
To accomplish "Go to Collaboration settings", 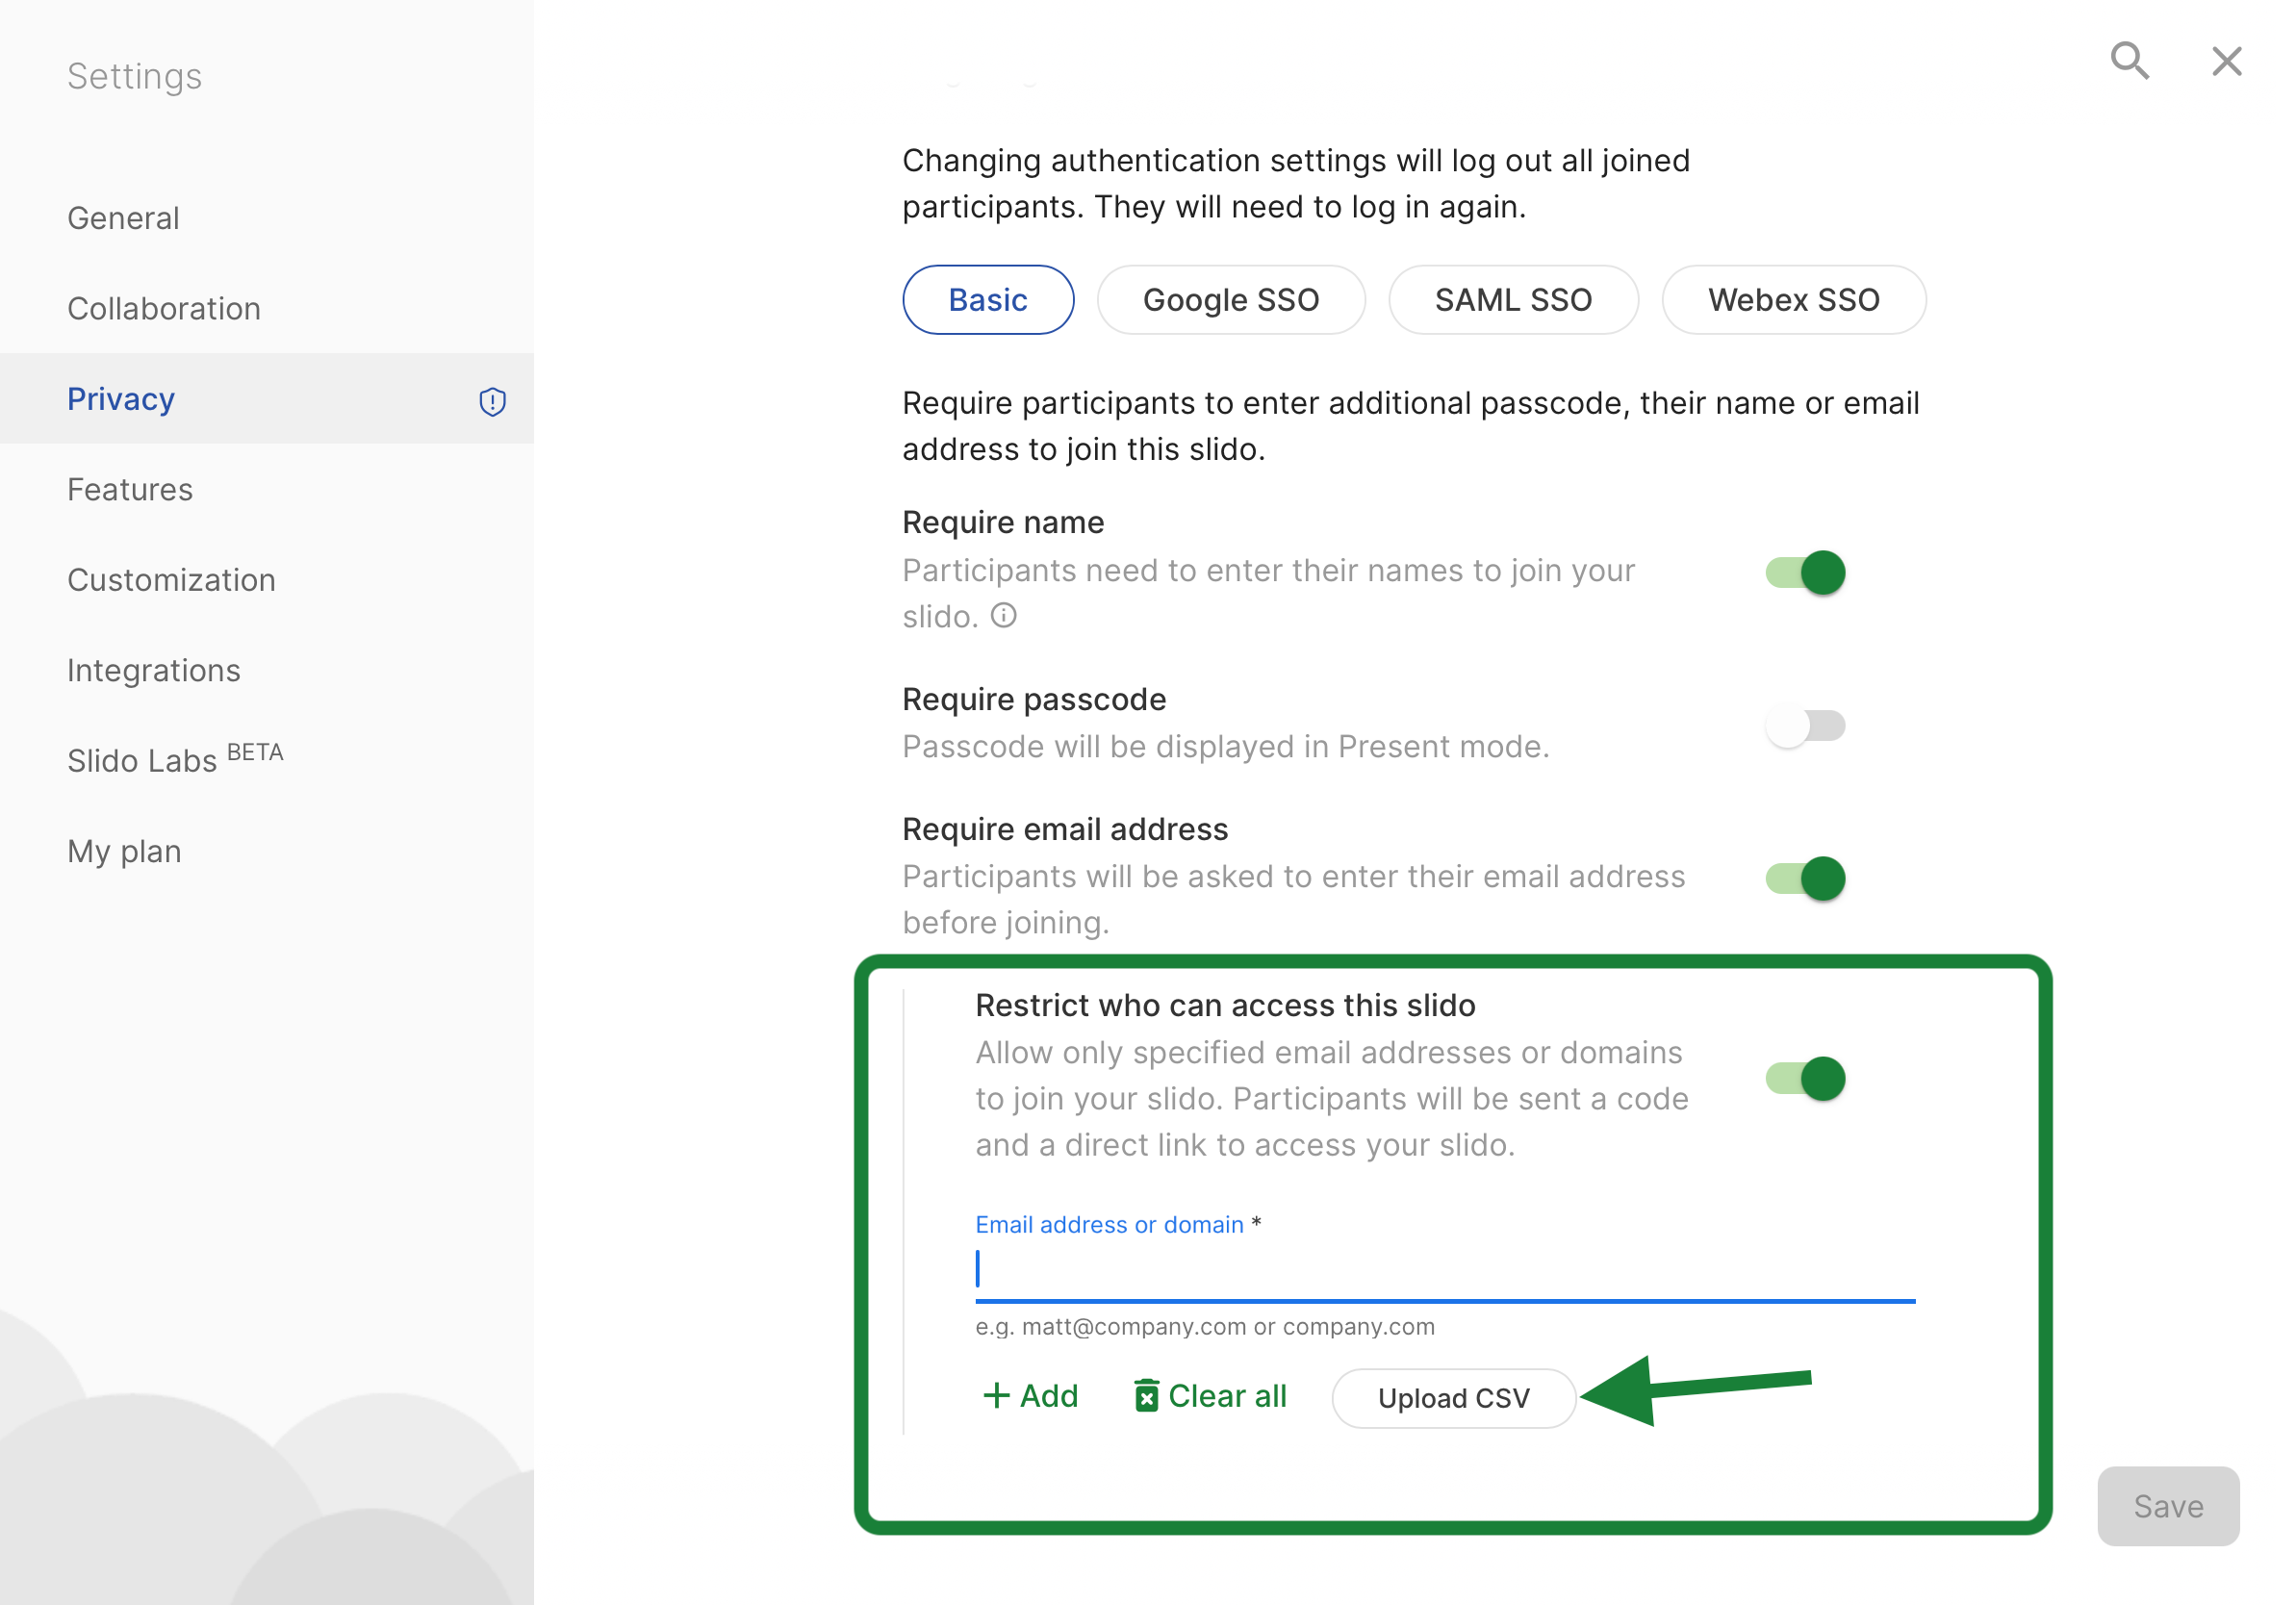I will coord(267,308).
